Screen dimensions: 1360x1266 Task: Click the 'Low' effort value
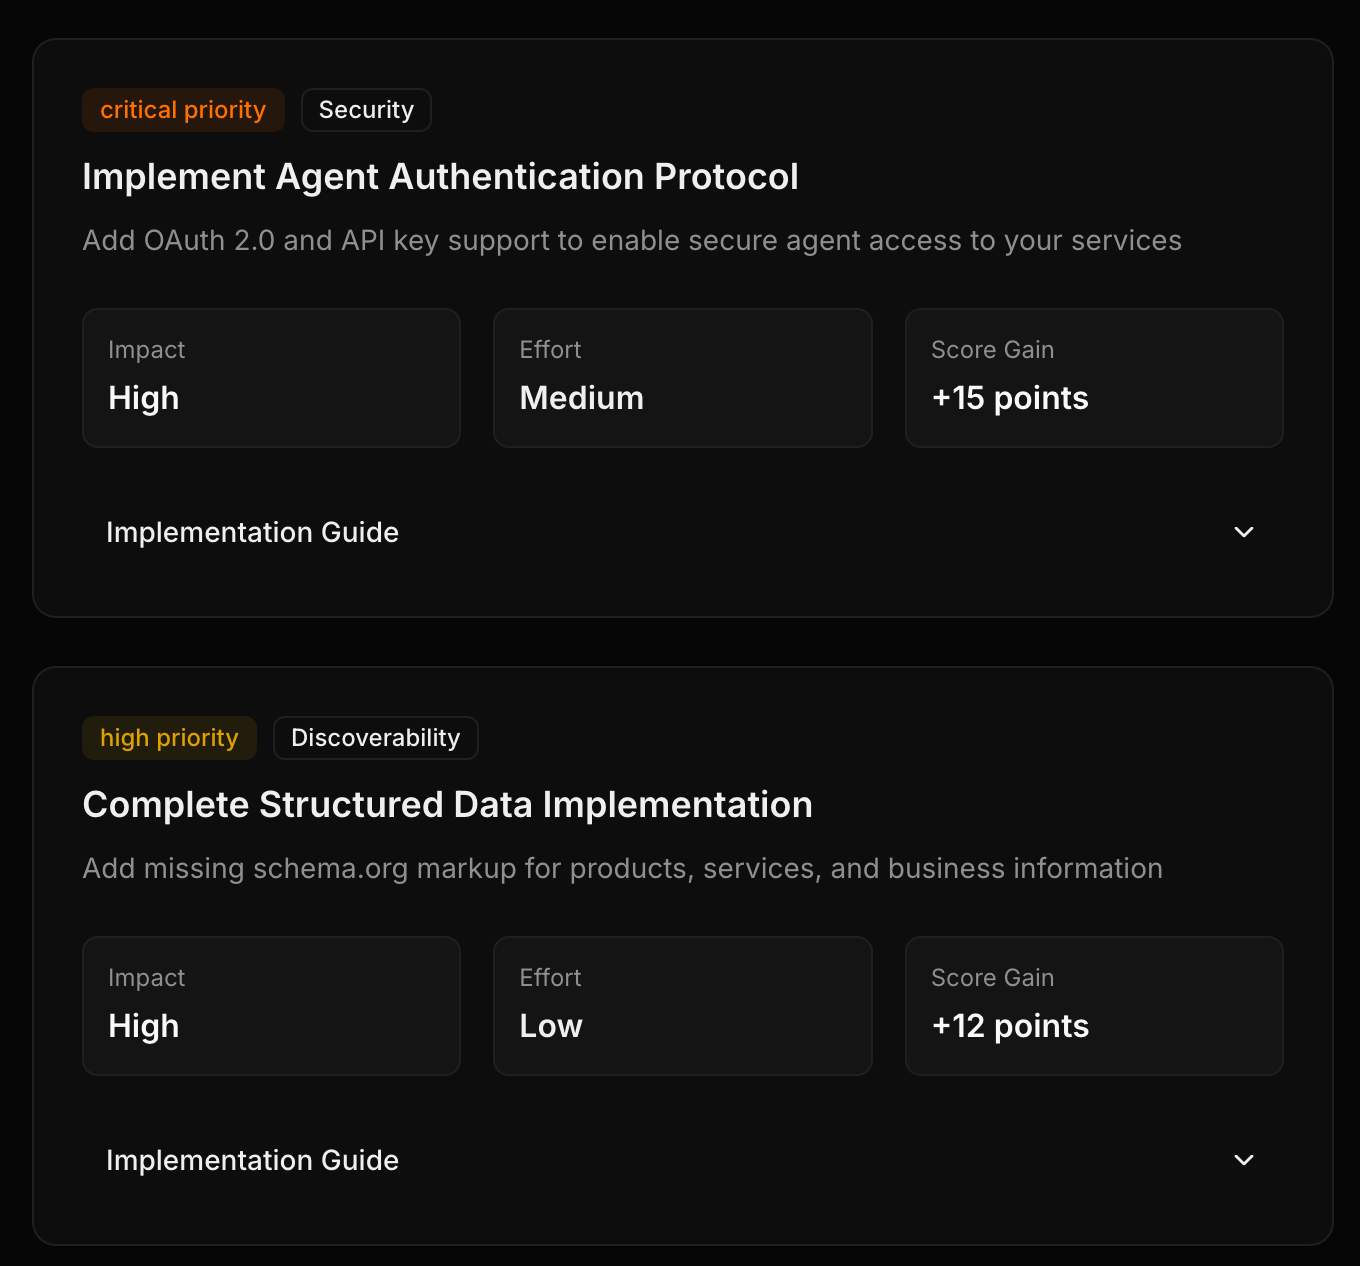(551, 1026)
